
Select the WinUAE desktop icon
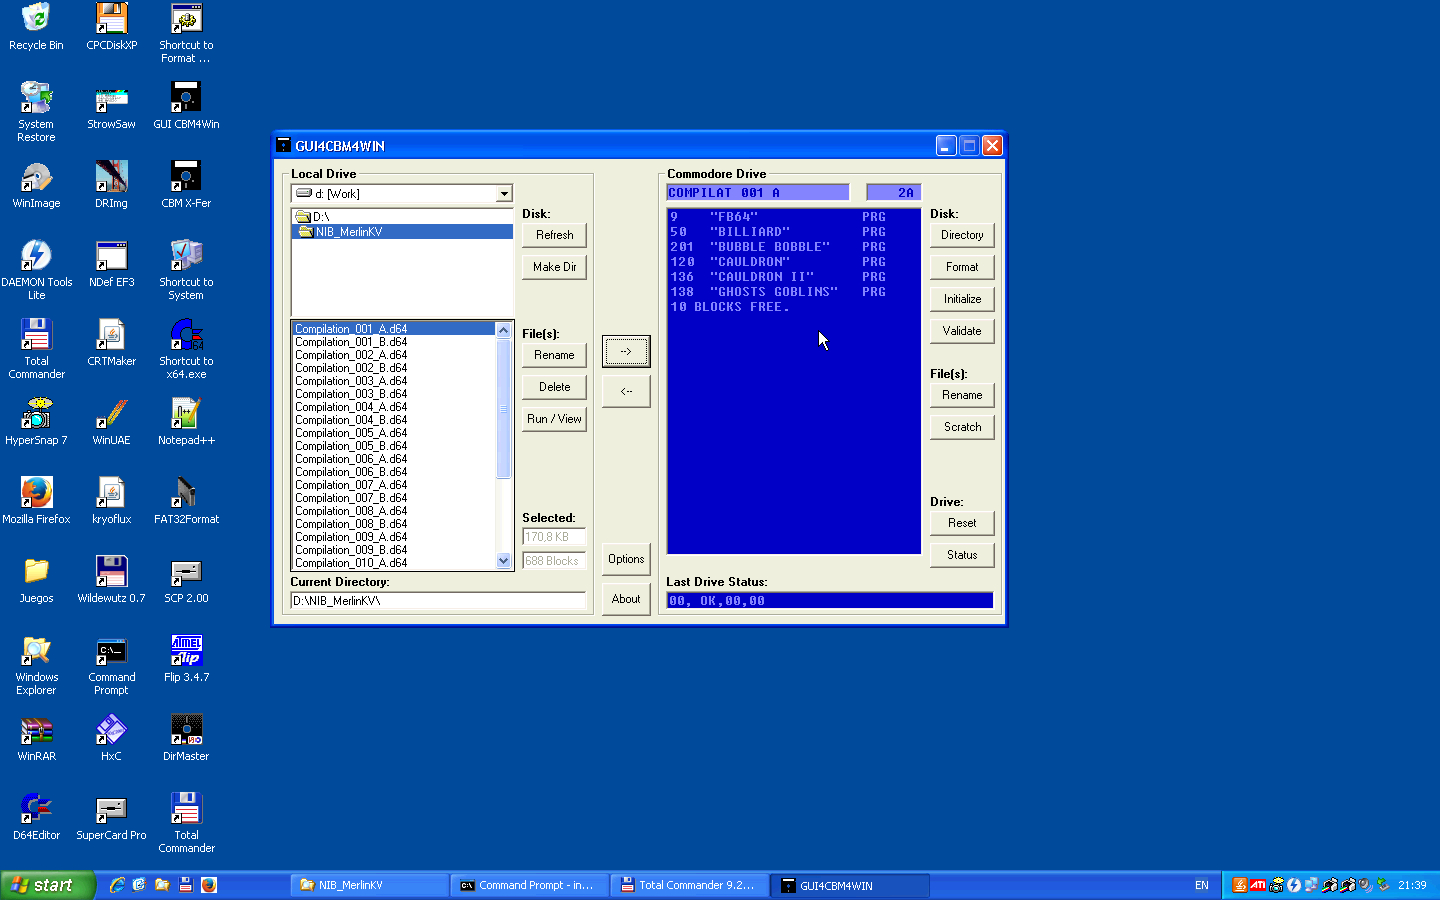point(111,422)
